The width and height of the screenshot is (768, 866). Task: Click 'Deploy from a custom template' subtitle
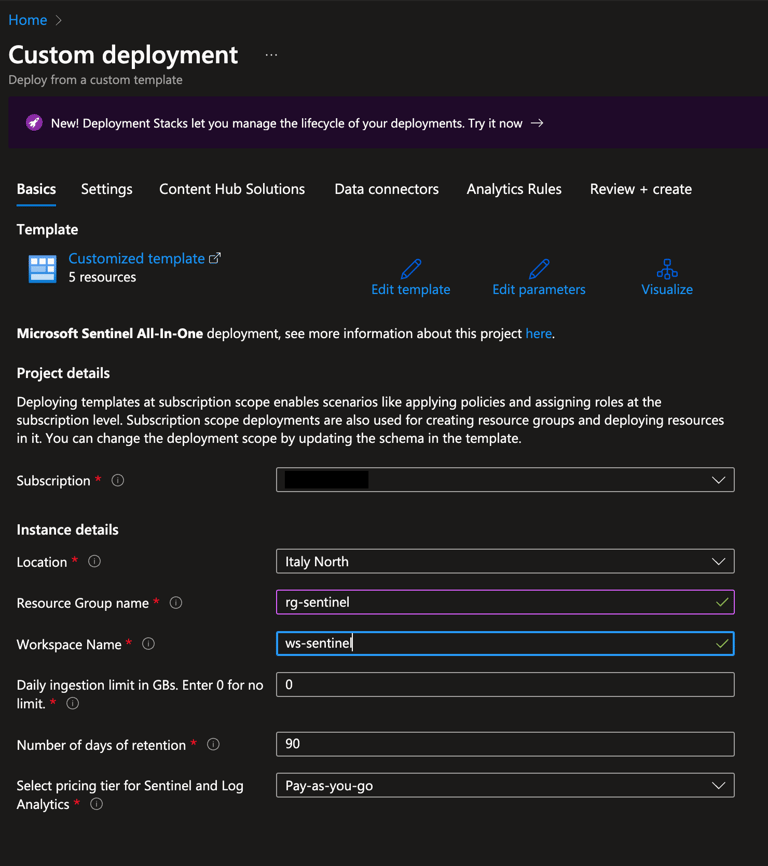(96, 80)
